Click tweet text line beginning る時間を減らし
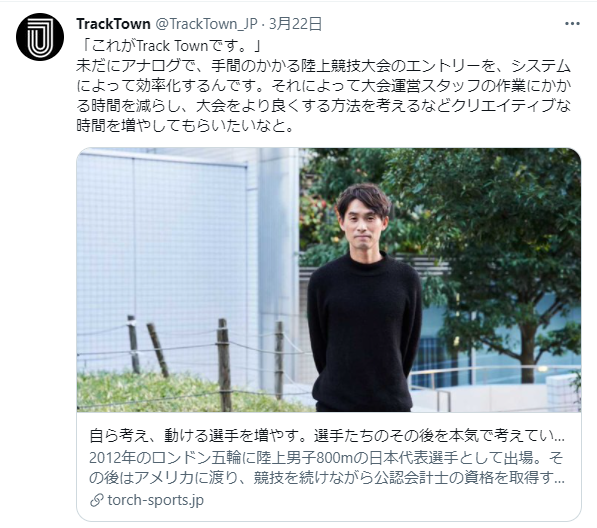 [x=324, y=106]
